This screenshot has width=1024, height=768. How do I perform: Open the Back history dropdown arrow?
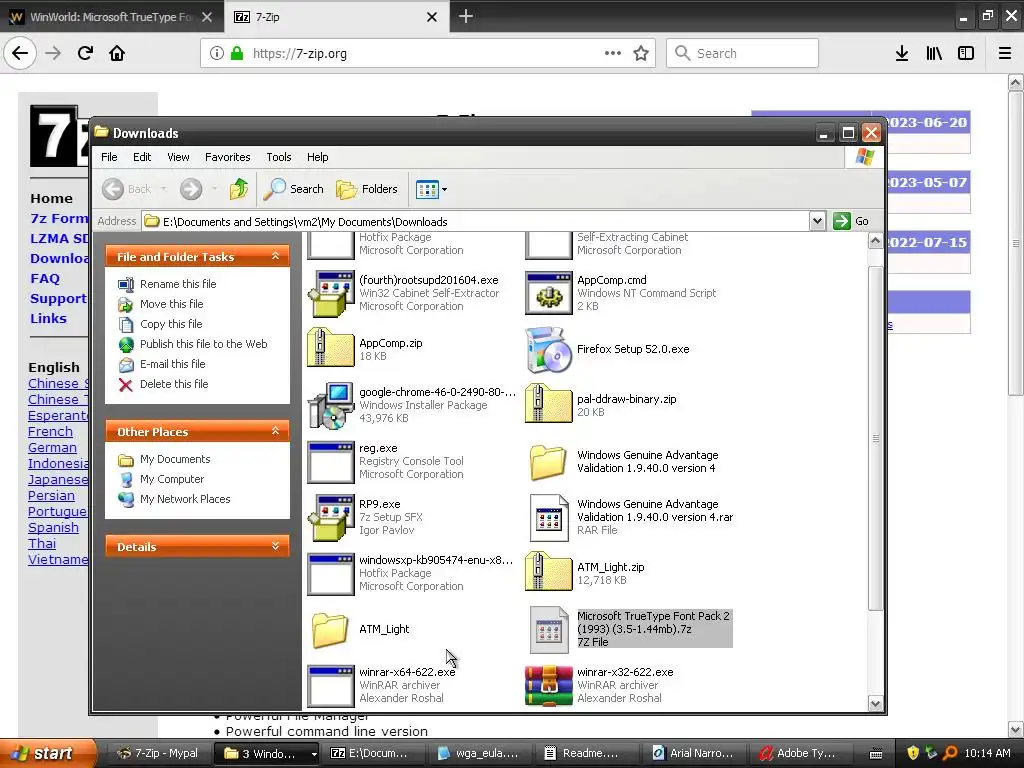pyautogui.click(x=163, y=189)
